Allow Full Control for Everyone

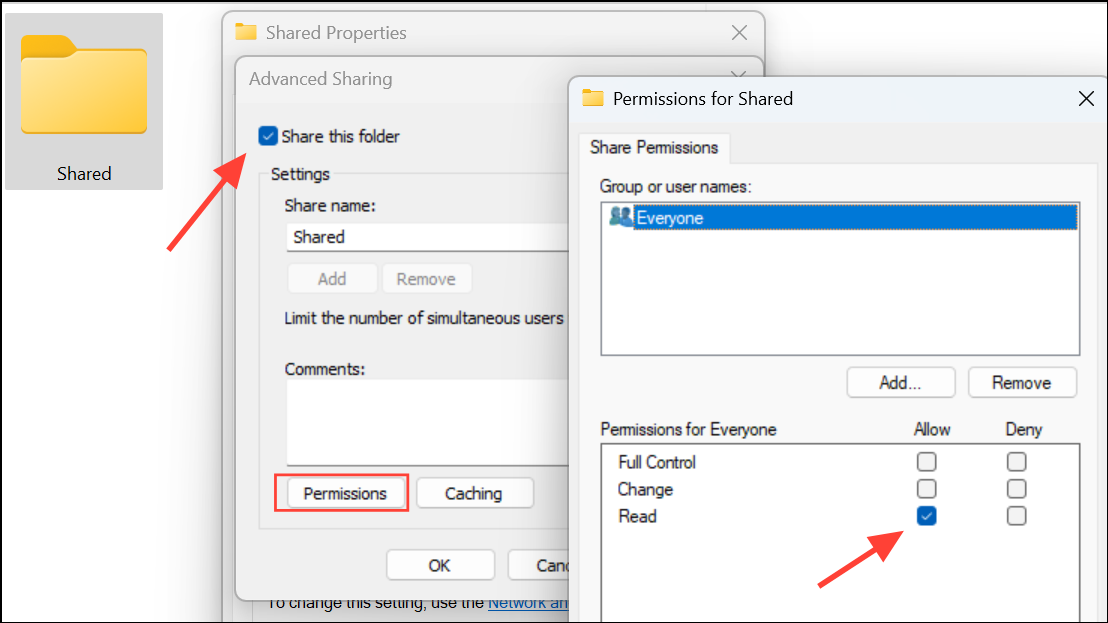(x=926, y=462)
